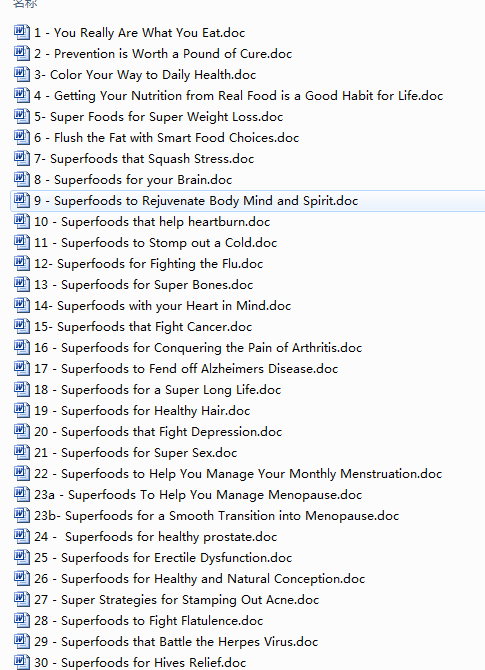This screenshot has width=485, height=670.
Task: Select '8 - Superfoods for your Brain.doc'
Action: (x=133, y=179)
